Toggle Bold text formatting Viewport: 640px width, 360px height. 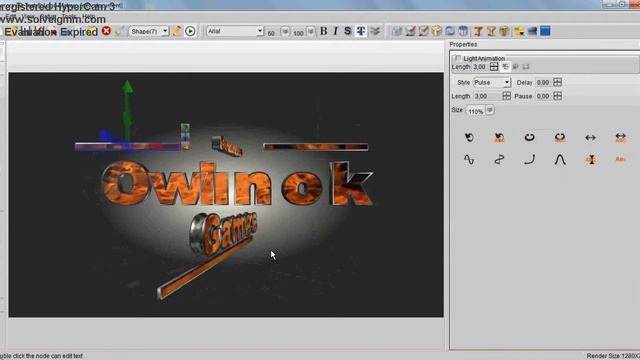(x=324, y=31)
